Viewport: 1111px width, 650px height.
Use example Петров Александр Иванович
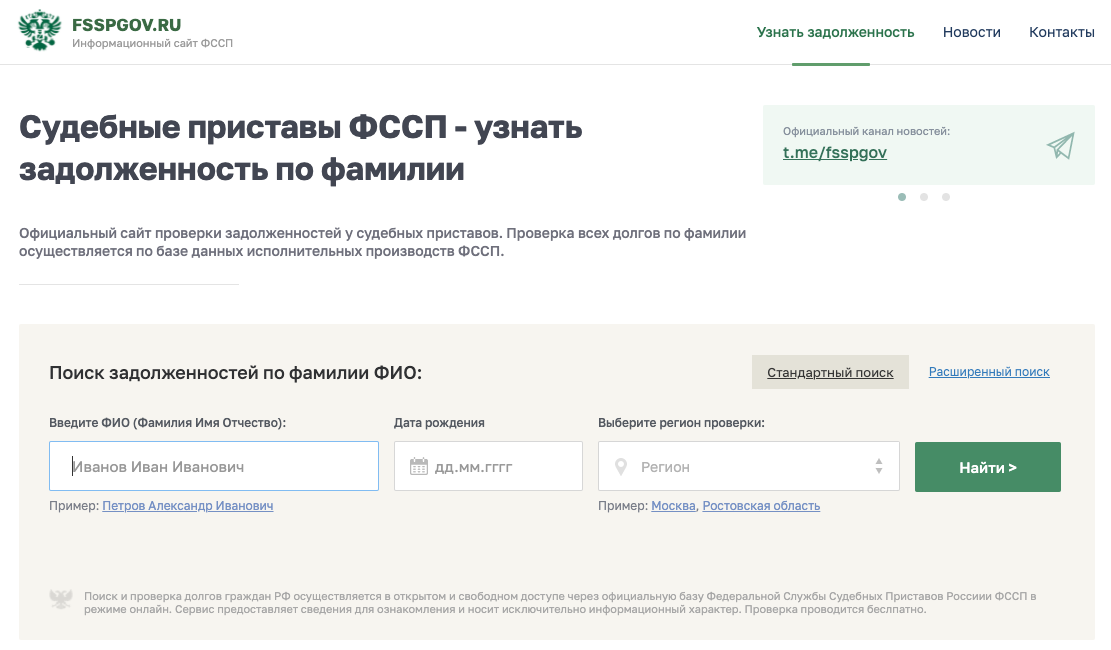[188, 505]
